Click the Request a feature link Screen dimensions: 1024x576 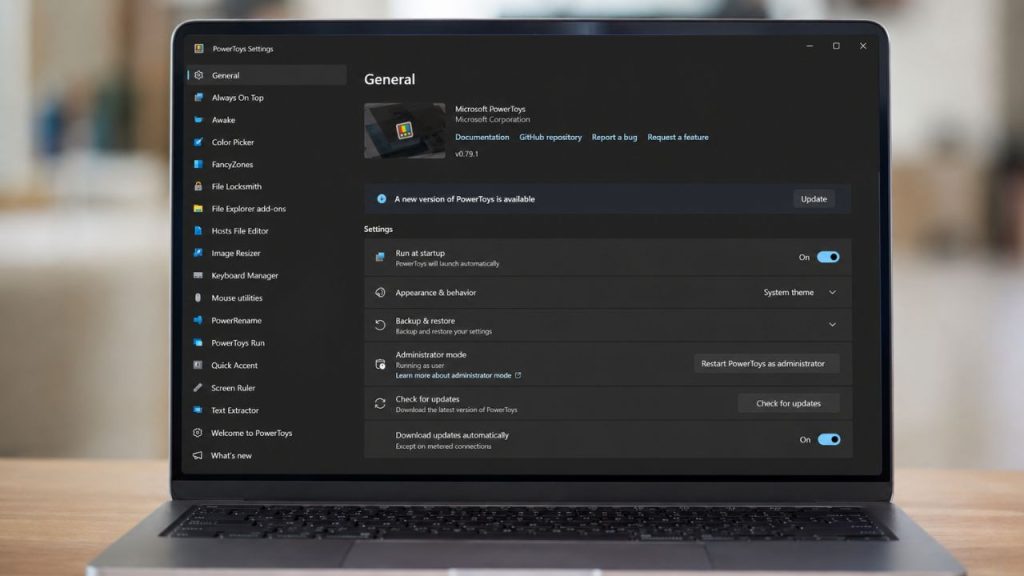(678, 137)
